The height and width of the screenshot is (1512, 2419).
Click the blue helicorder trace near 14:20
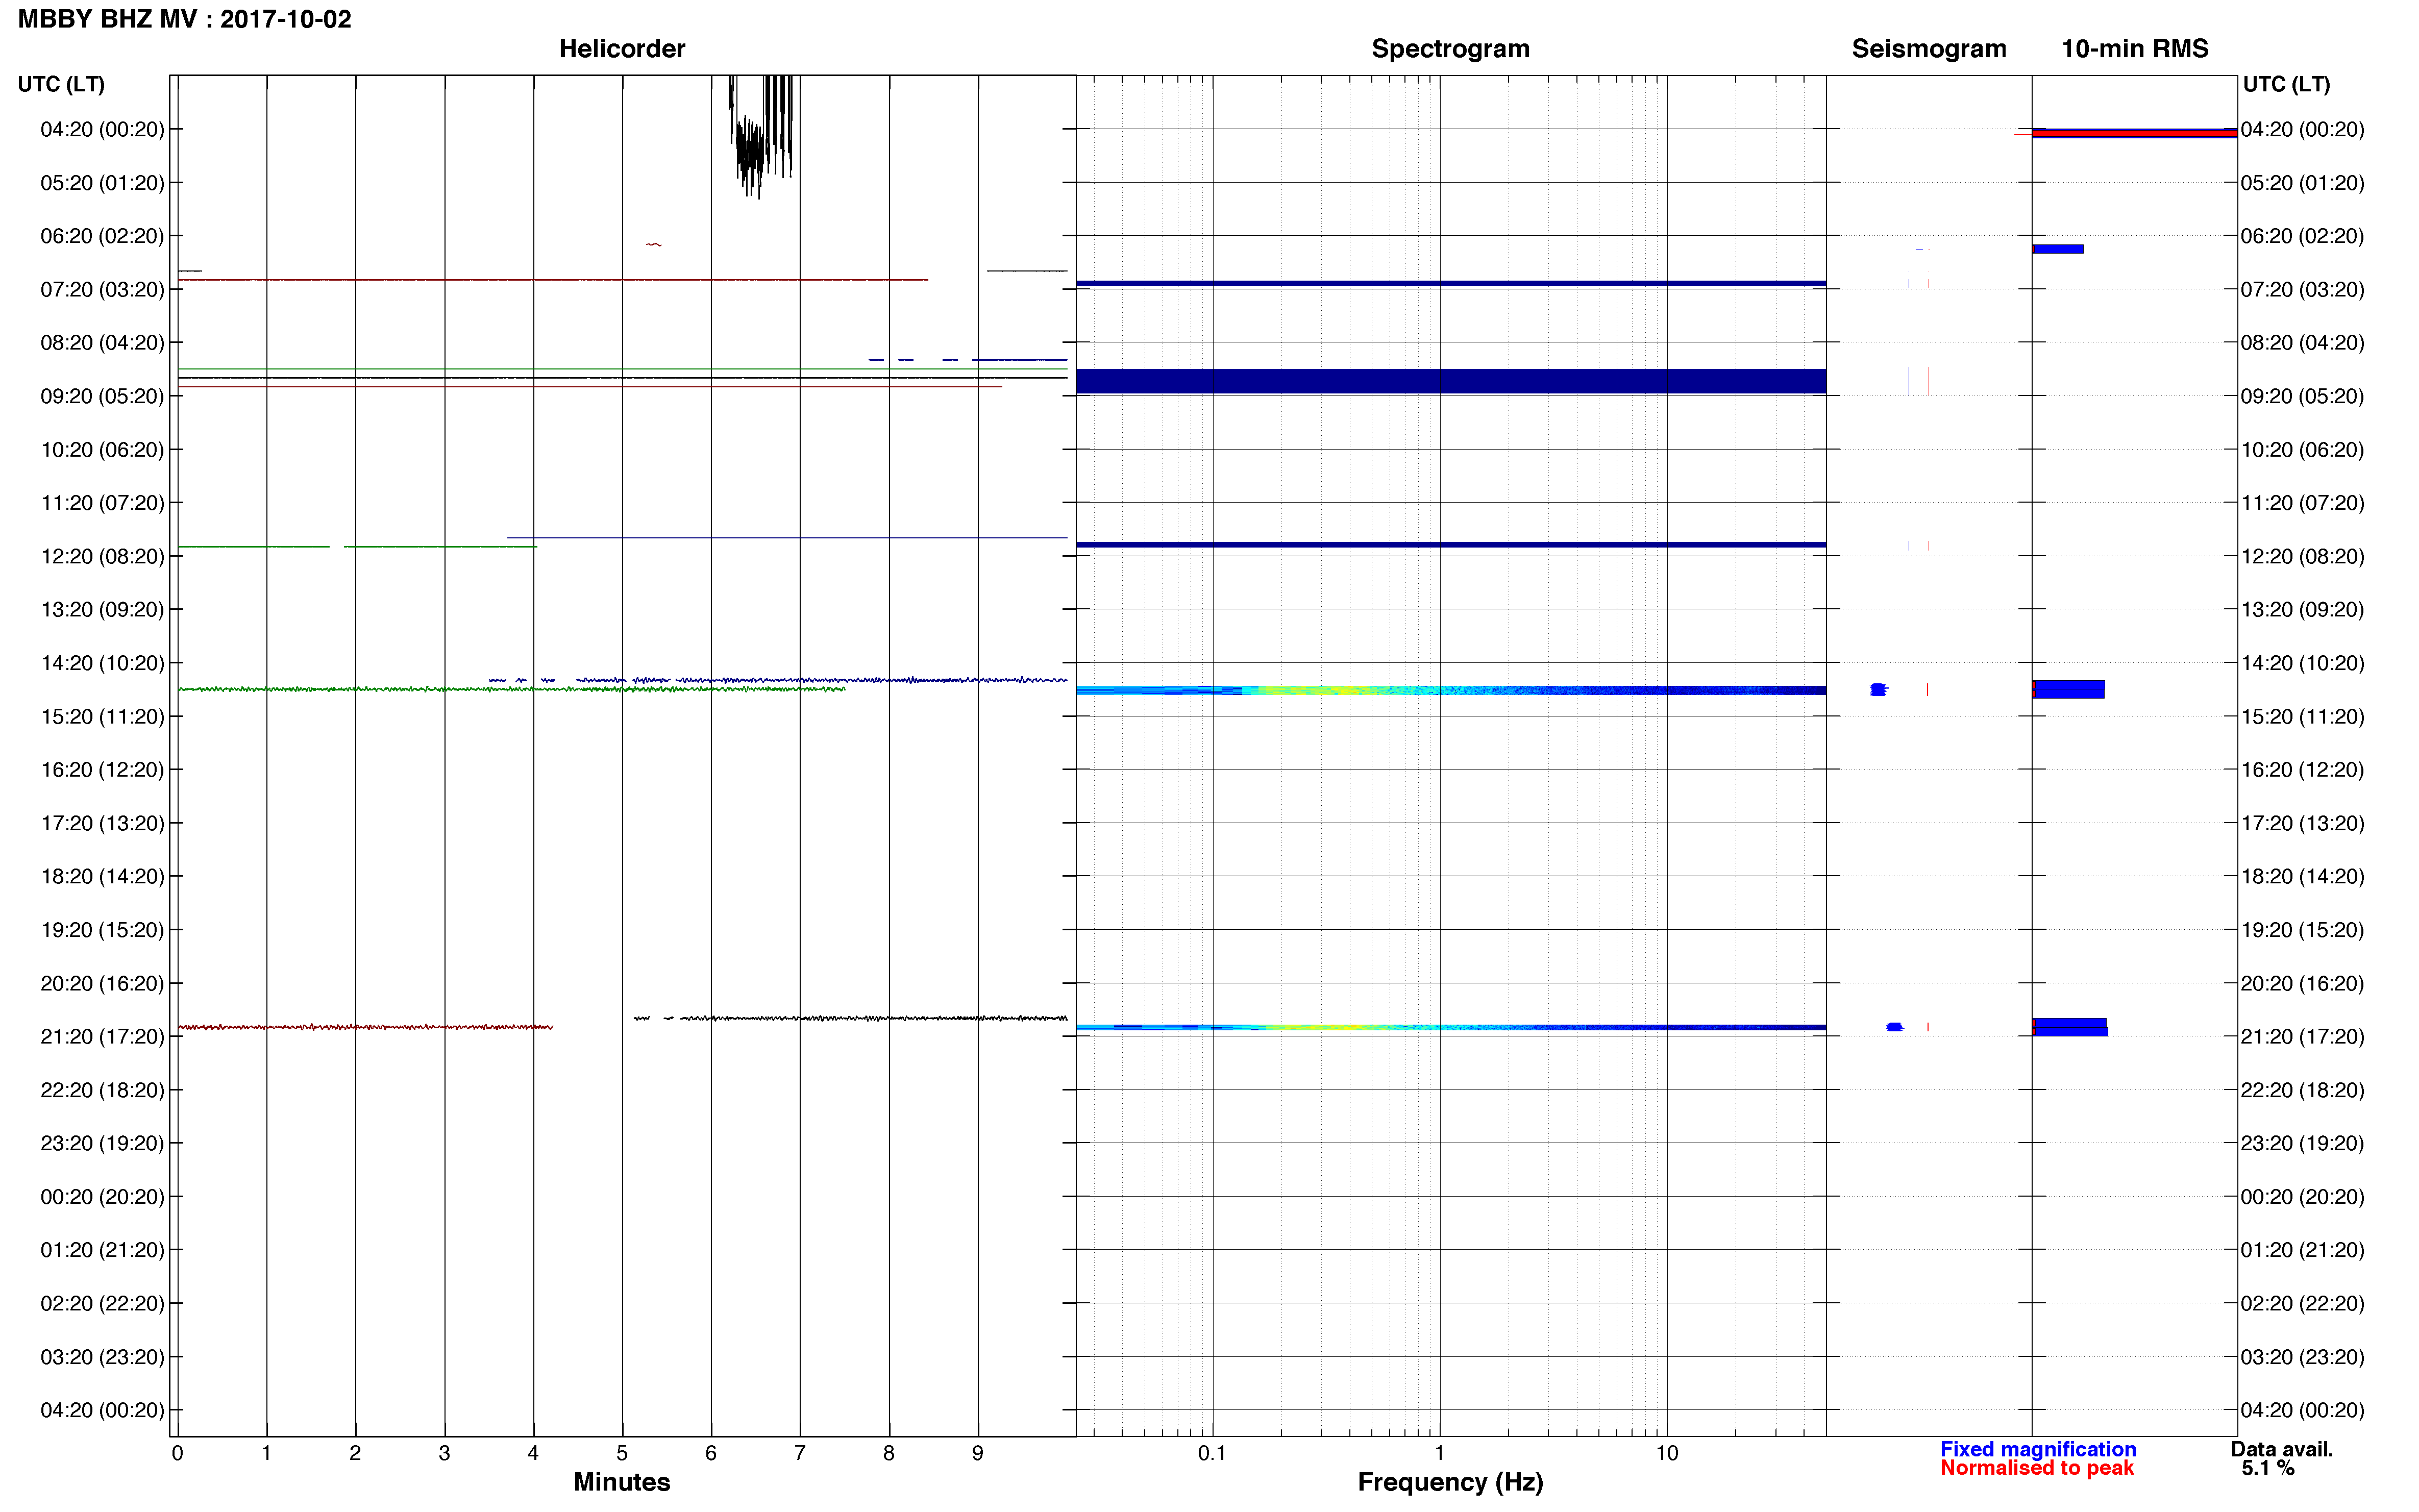pos(778,680)
